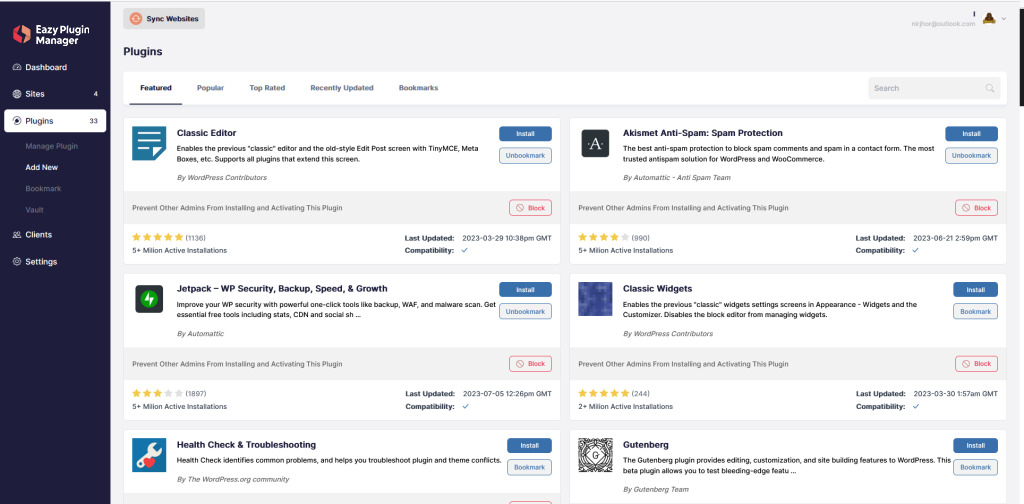The image size is (1024, 504).
Task: Click Akismet compatibility checkmark
Action: [916, 250]
